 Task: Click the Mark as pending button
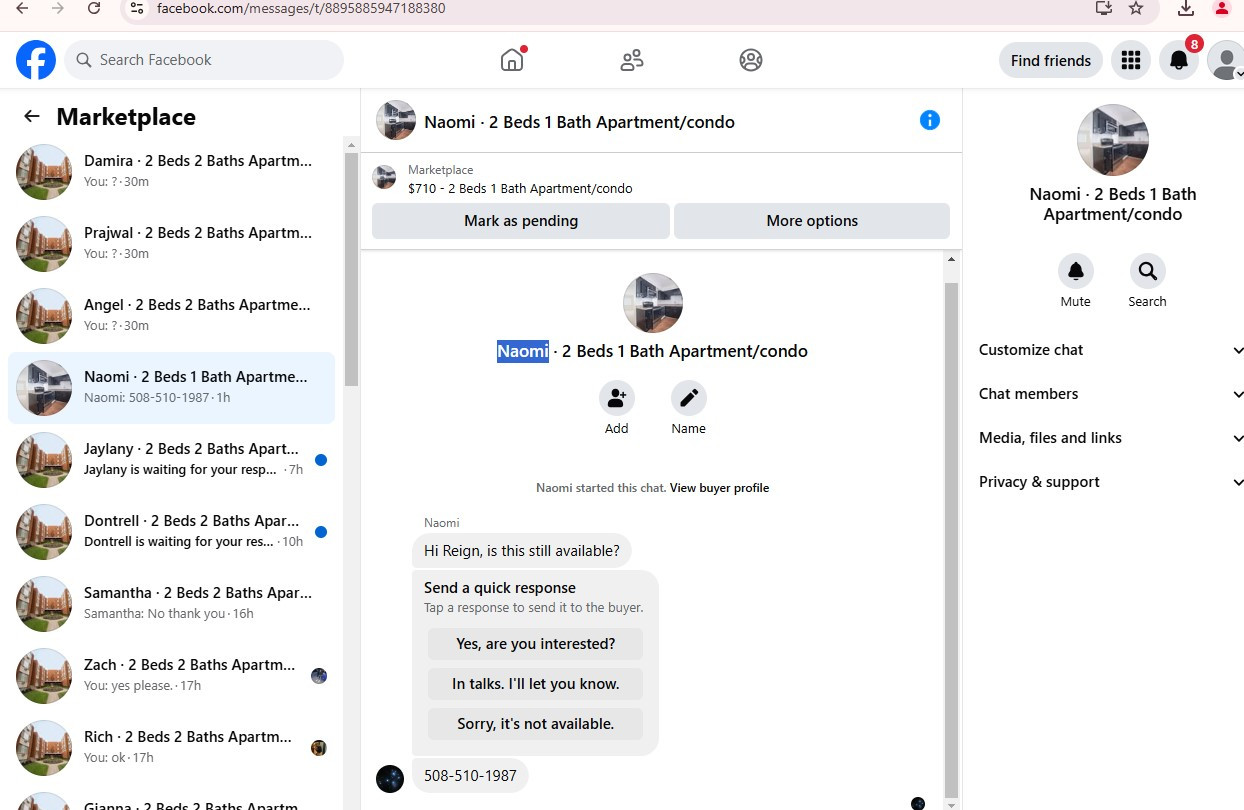(x=521, y=221)
